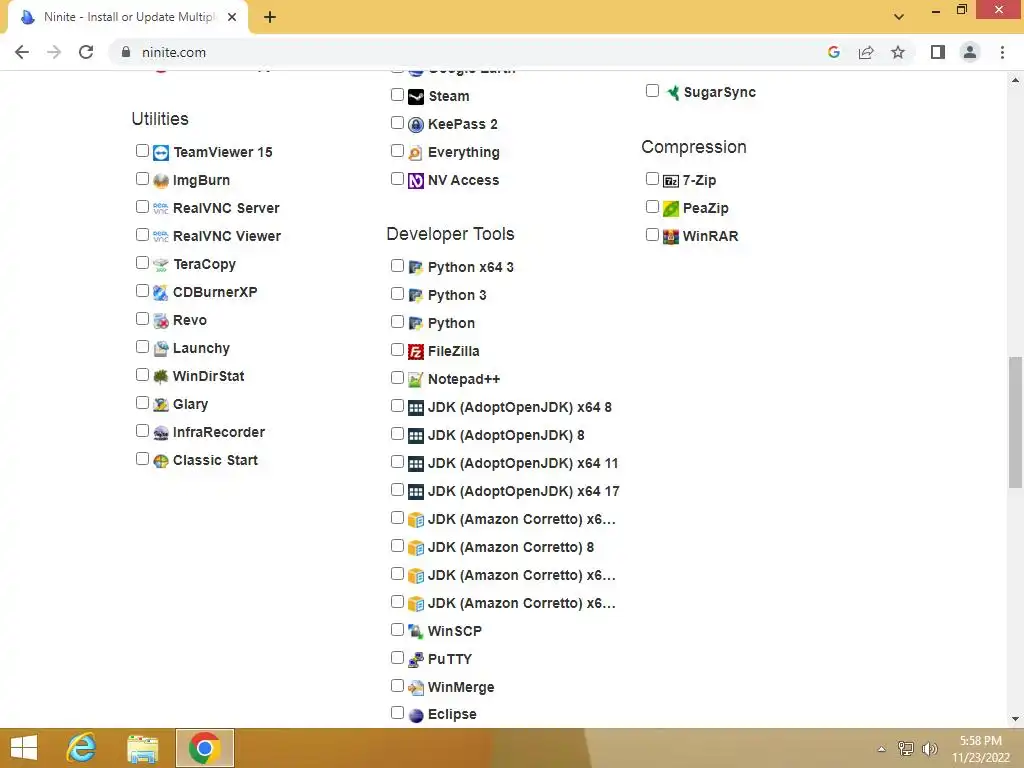Show hidden system tray icons
Image resolution: width=1024 pixels, height=768 pixels.
[882, 749]
